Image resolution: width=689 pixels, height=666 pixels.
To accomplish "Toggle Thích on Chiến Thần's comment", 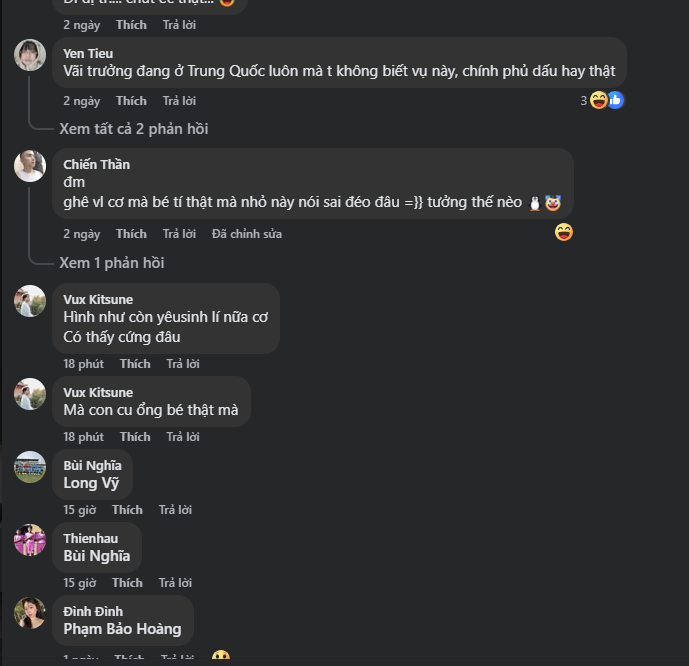I will (131, 234).
